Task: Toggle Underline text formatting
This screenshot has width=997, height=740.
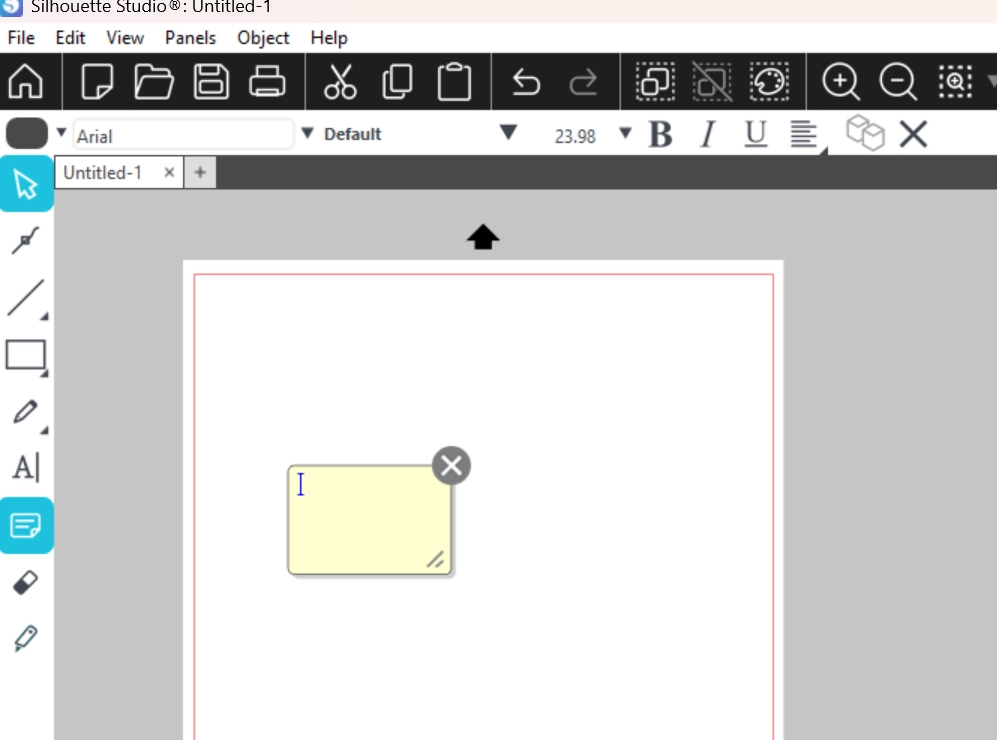Action: (x=756, y=134)
